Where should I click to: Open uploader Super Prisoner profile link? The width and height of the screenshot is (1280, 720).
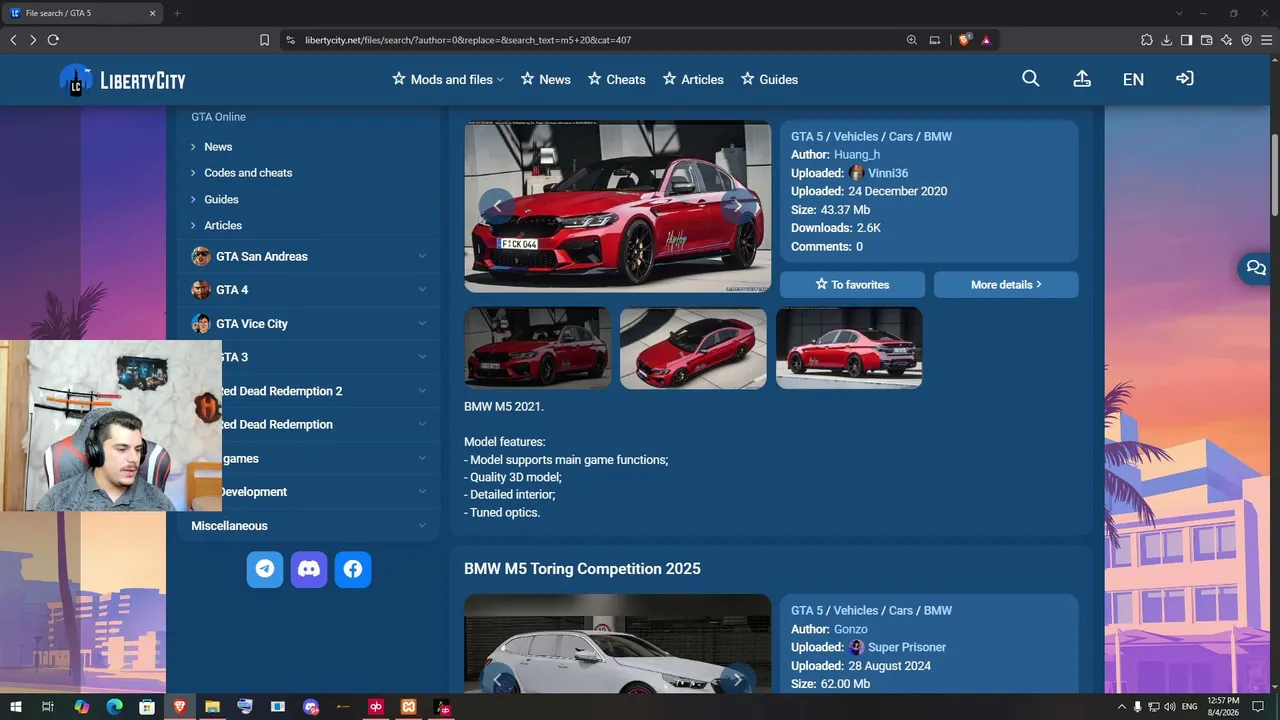pyautogui.click(x=907, y=647)
